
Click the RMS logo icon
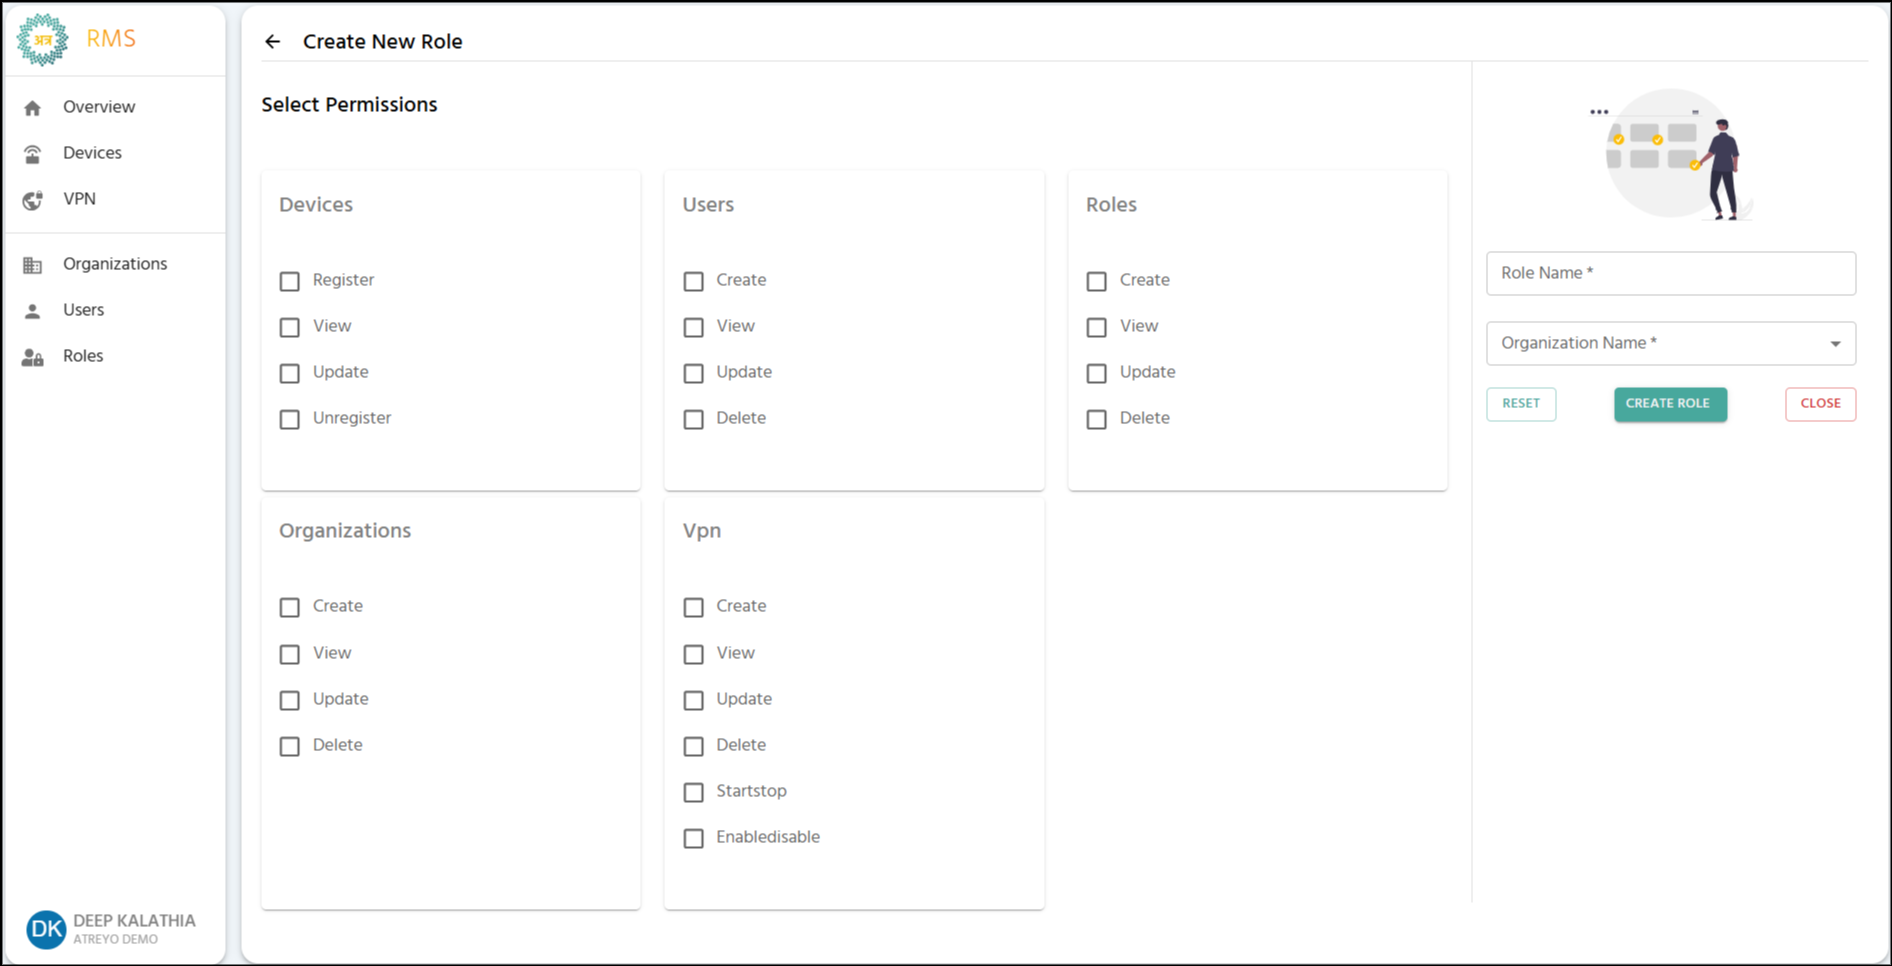(42, 39)
